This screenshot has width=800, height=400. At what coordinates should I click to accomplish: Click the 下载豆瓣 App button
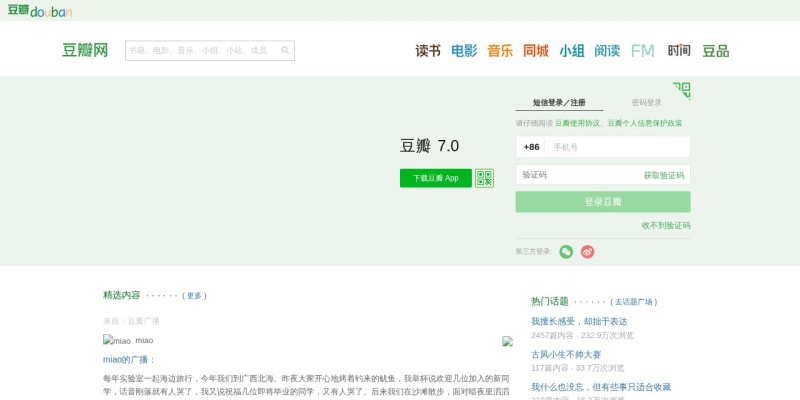(x=436, y=178)
